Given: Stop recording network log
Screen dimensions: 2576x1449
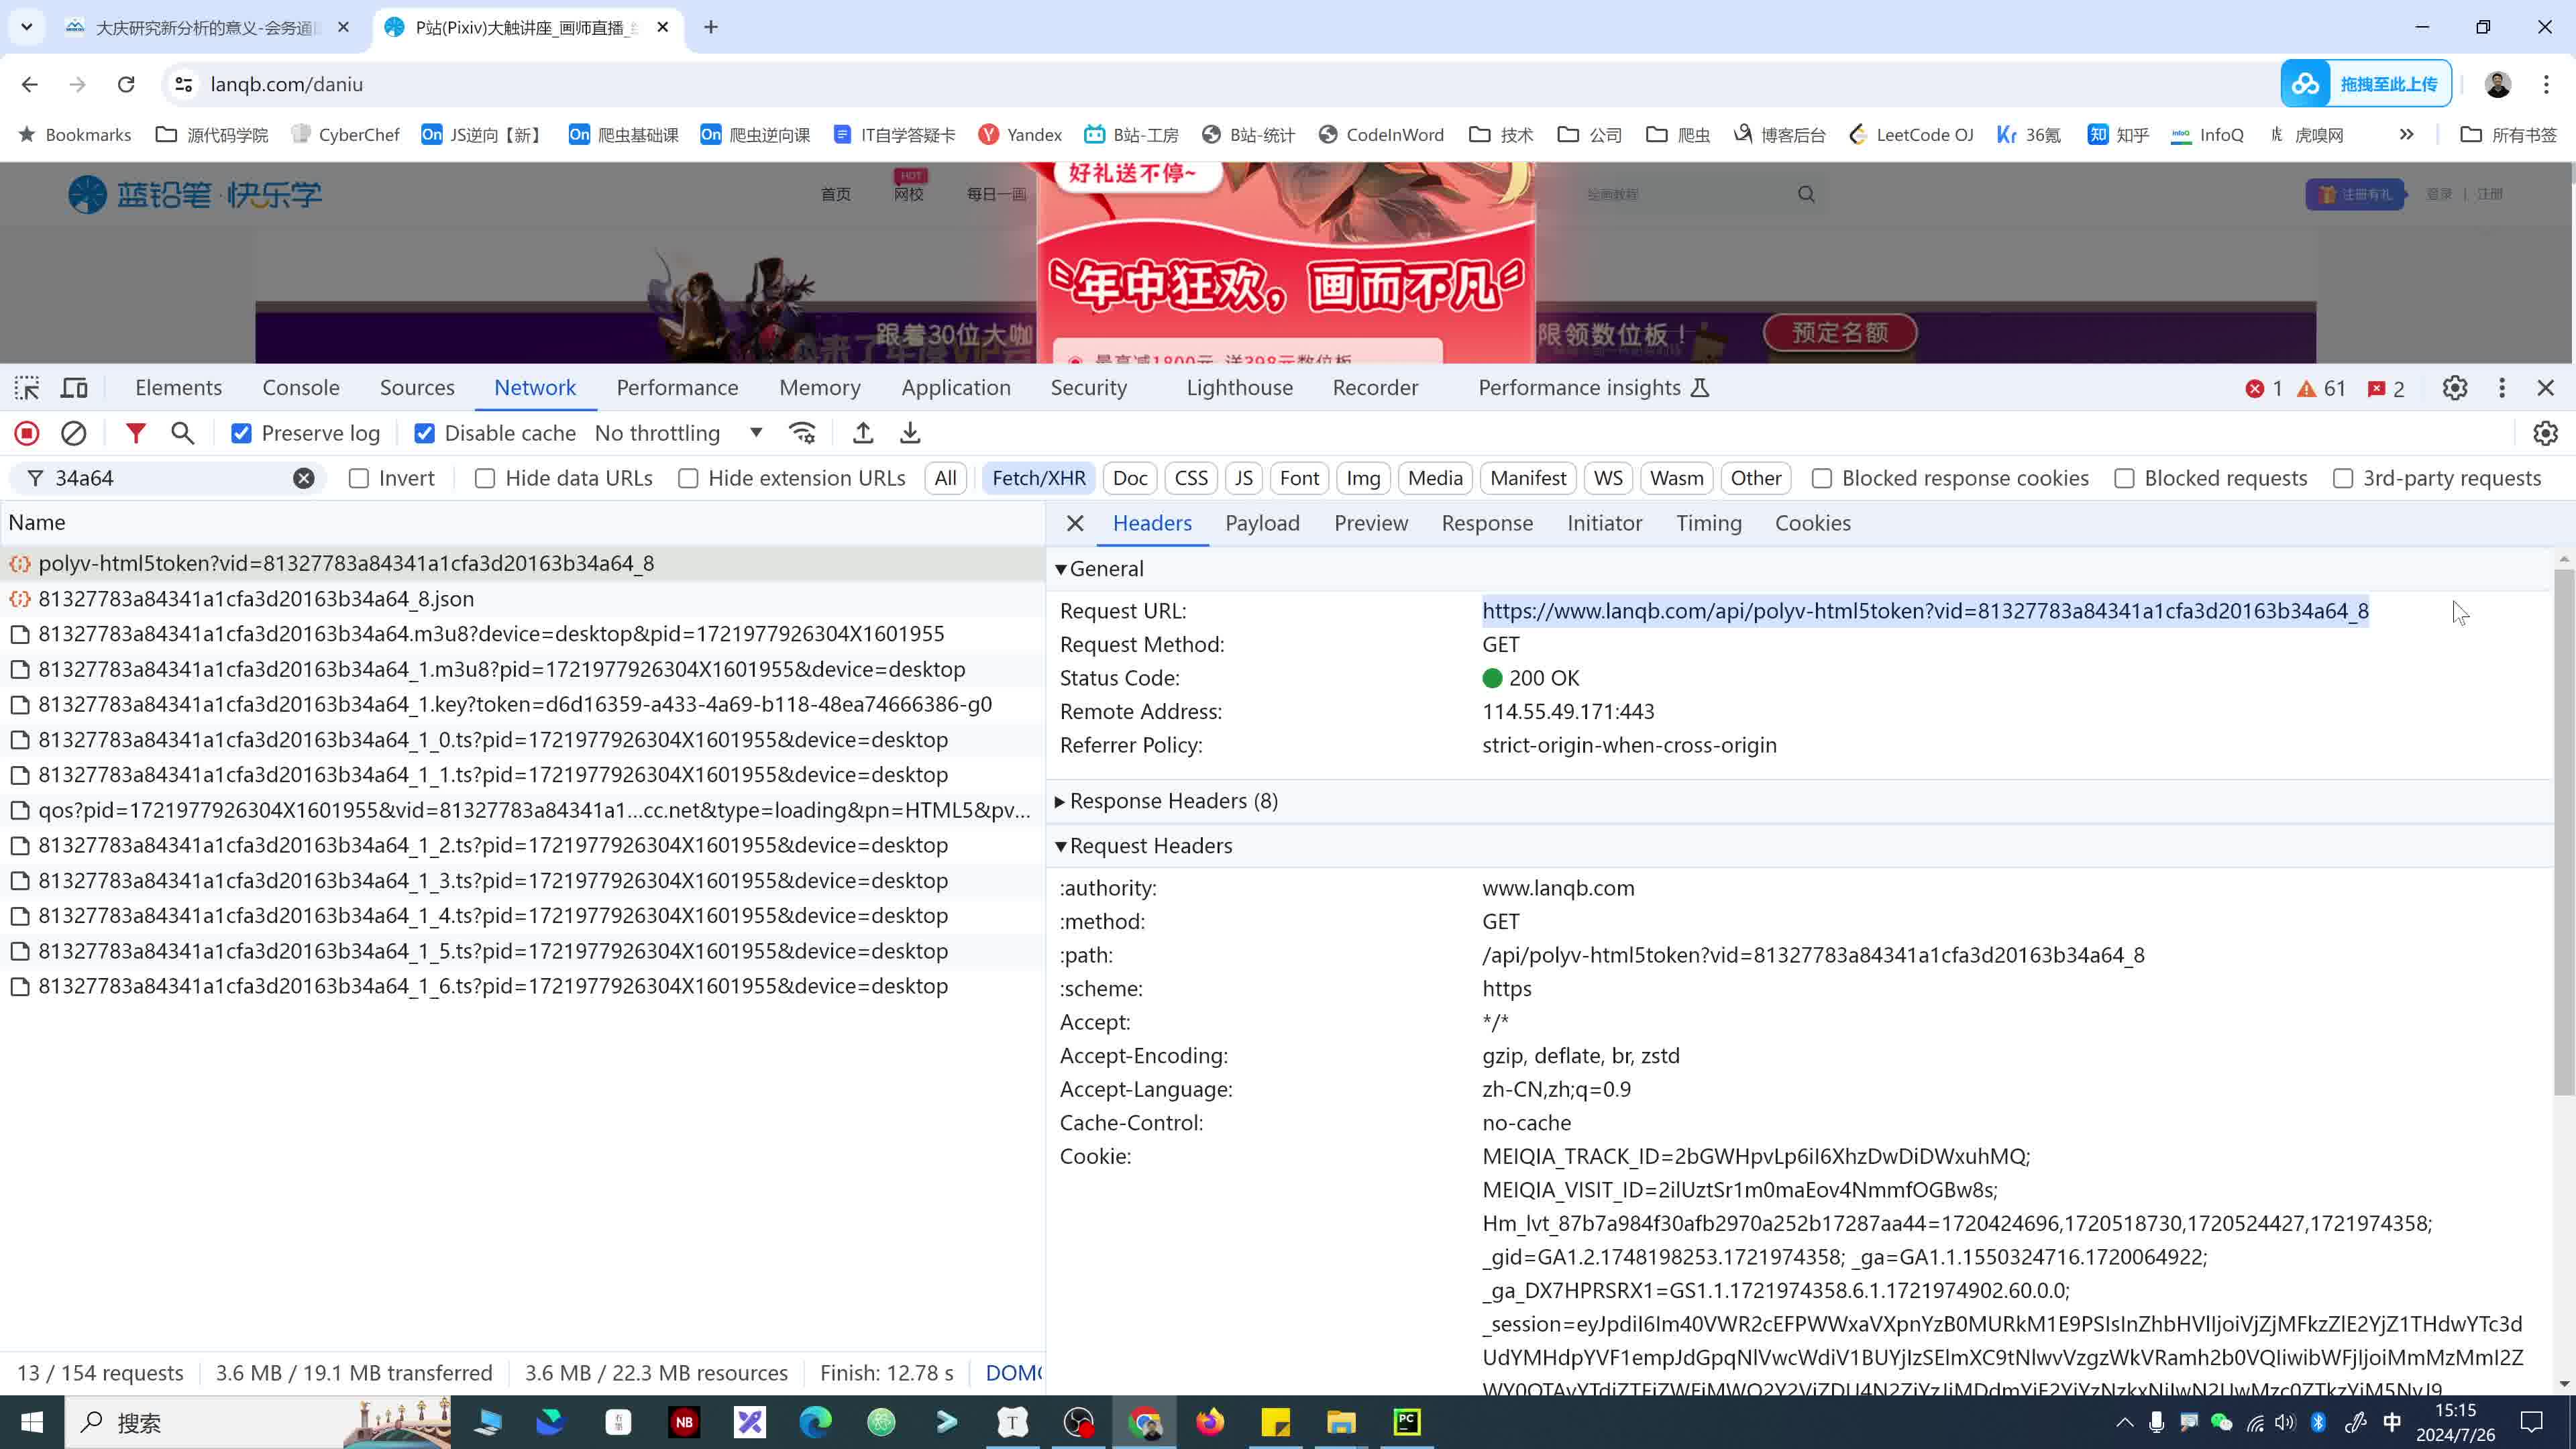Looking at the screenshot, I should click(x=27, y=433).
